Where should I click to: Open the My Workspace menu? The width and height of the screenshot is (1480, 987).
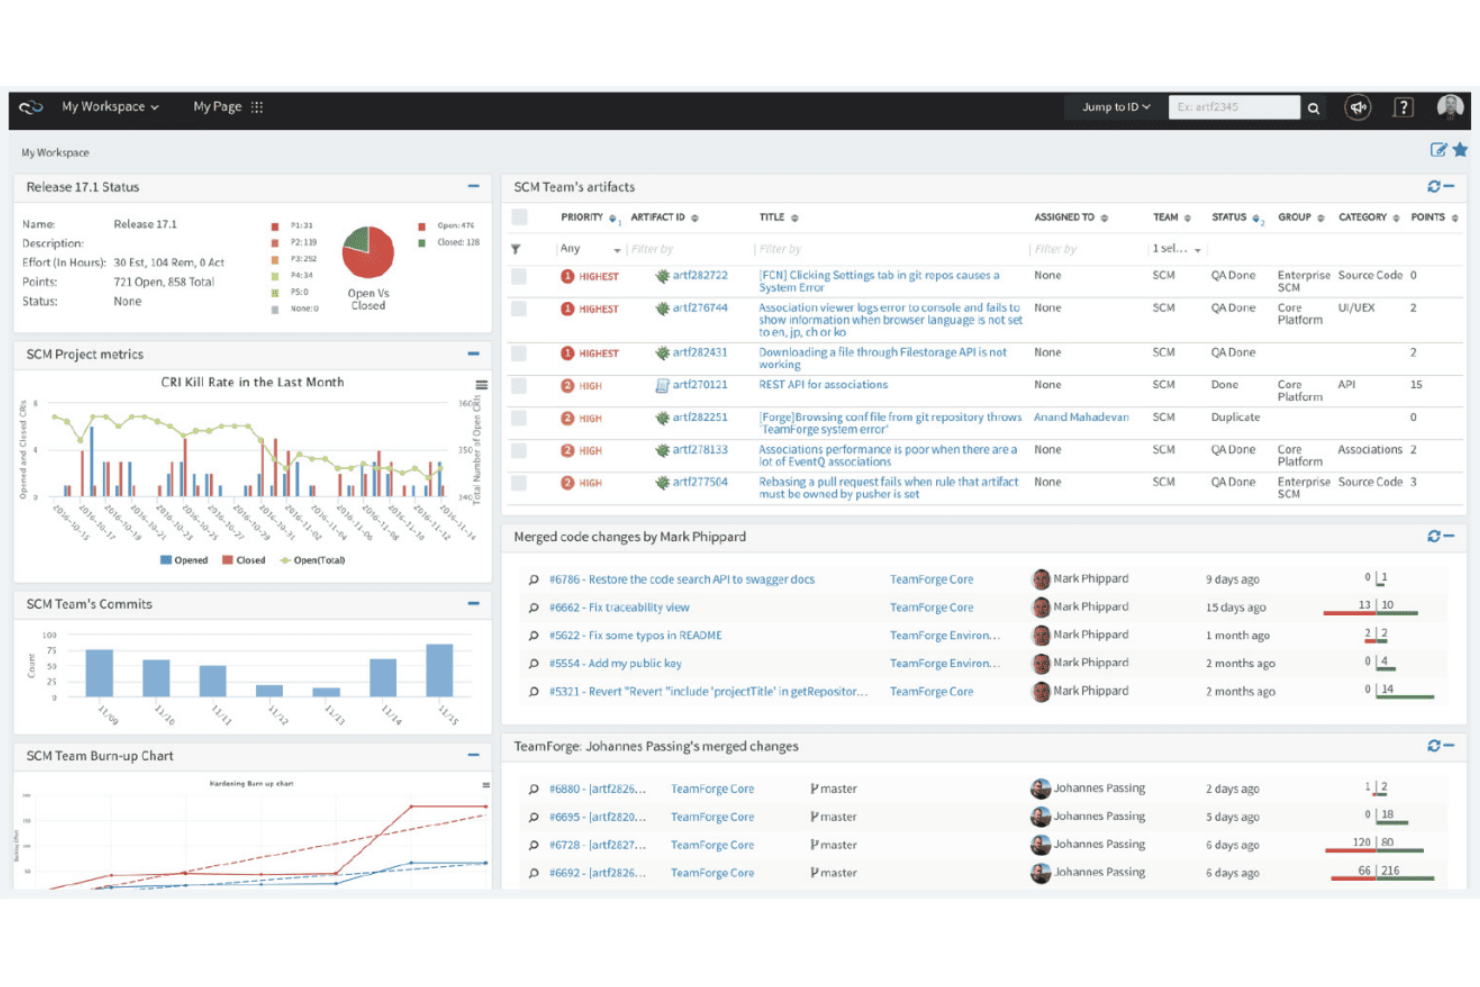109,107
